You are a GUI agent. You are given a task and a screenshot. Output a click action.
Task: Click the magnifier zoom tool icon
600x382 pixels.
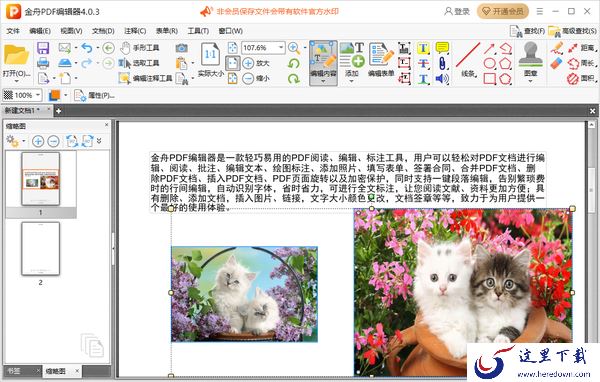pos(294,48)
